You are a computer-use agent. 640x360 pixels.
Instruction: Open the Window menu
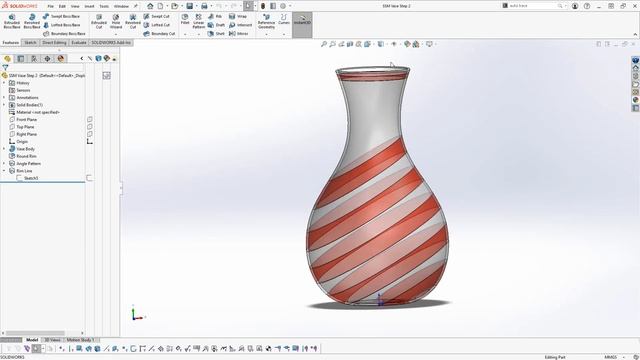pyautogui.click(x=121, y=6)
